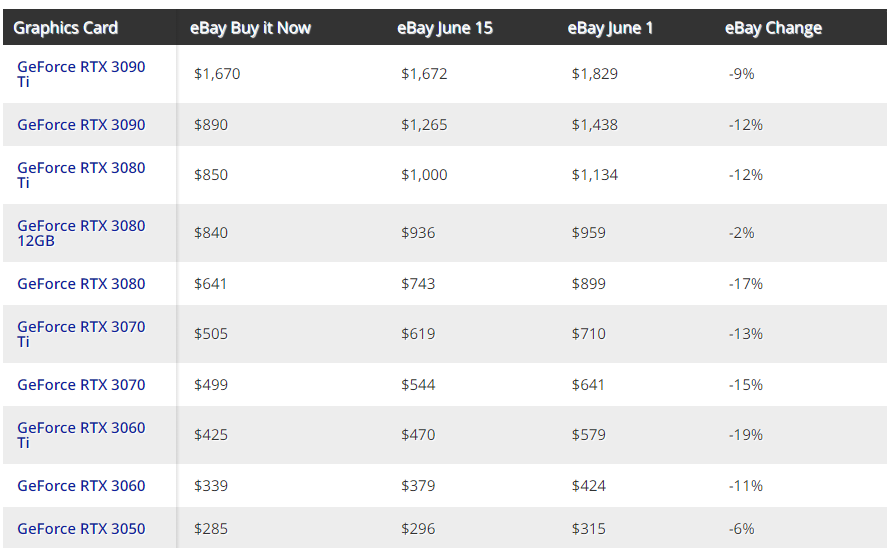This screenshot has height=548, width=889.
Task: Open the GeForce RTX 3070 link
Action: point(81,385)
